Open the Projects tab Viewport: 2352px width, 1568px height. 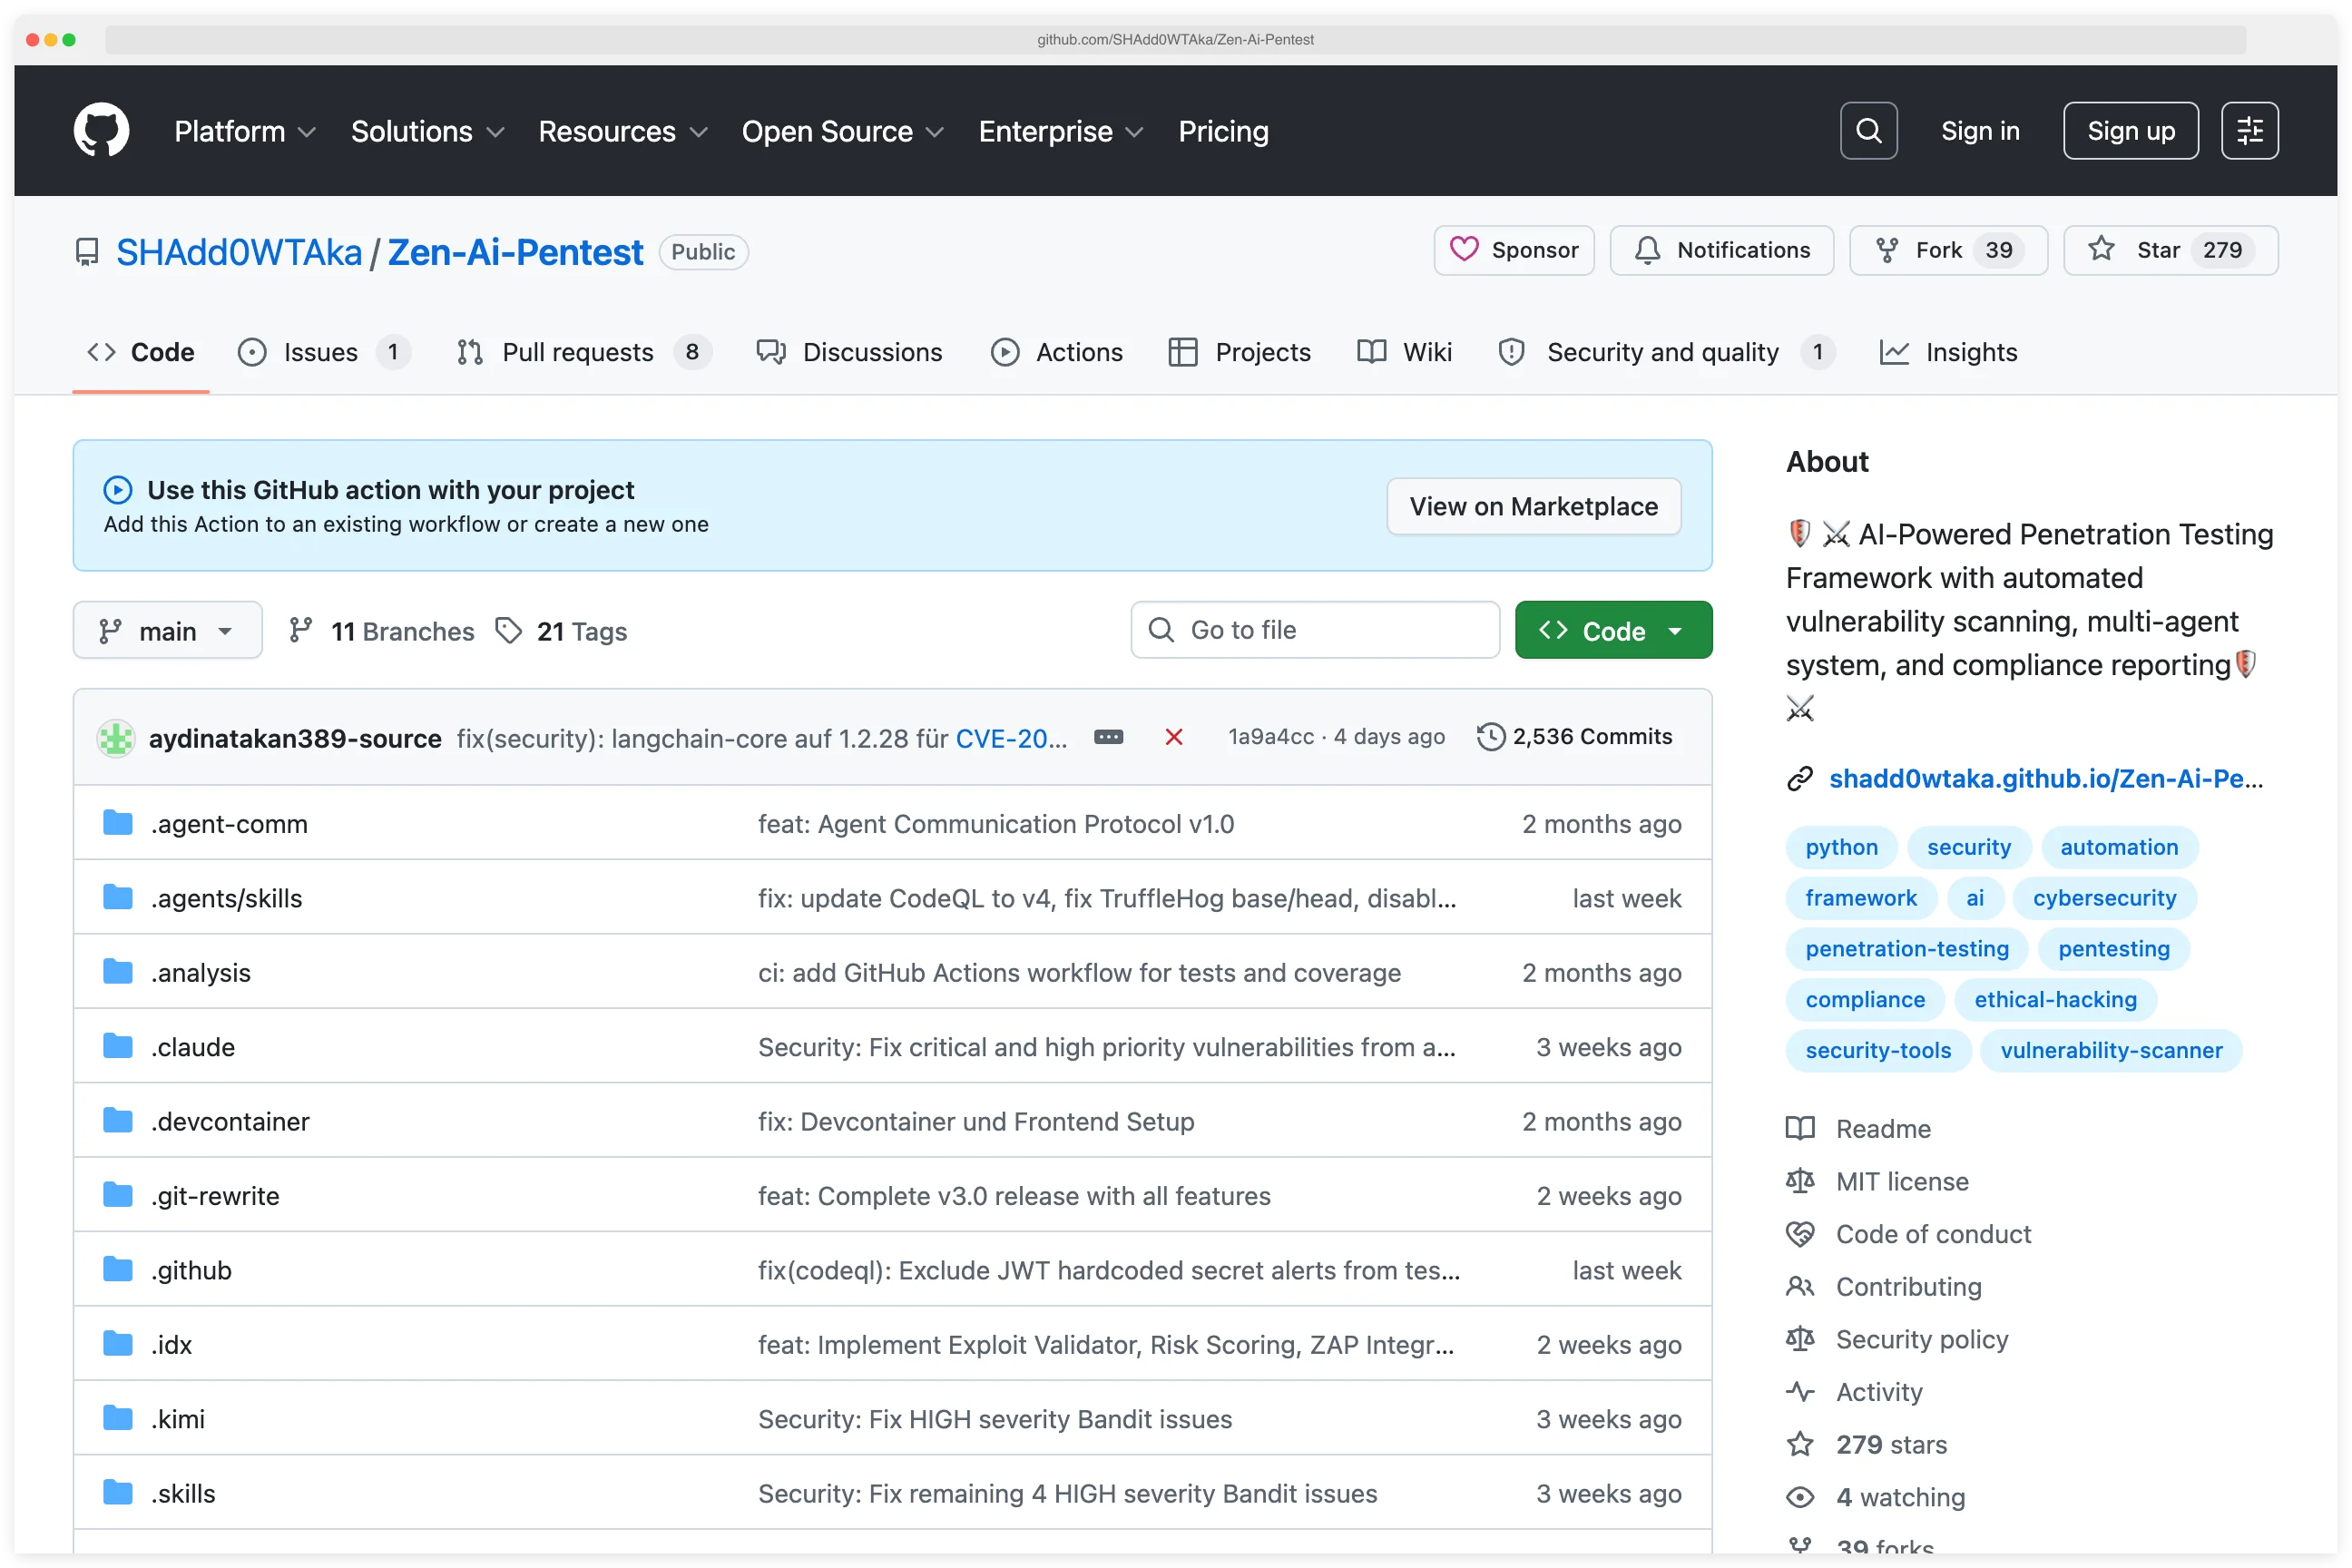point(1240,352)
